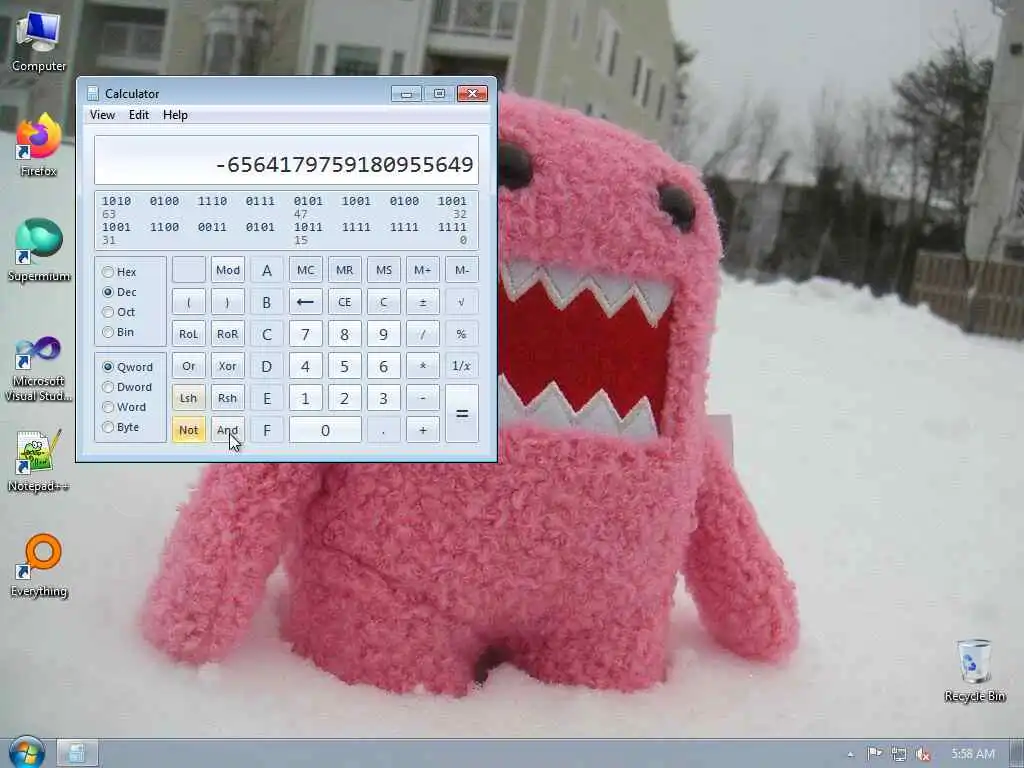Click the Or bitwise button
Image resolution: width=1024 pixels, height=768 pixels.
tap(189, 366)
